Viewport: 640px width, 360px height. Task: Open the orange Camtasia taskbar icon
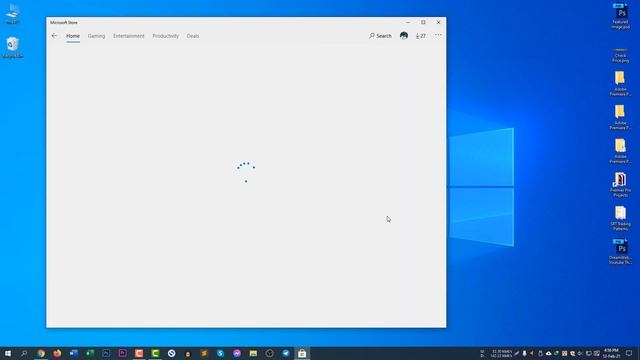[139, 353]
